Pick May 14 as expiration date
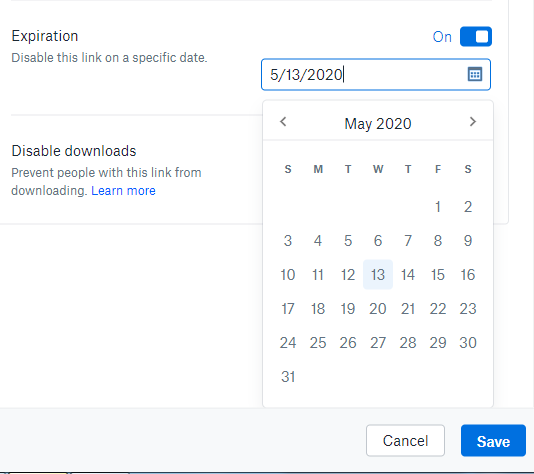The height and width of the screenshot is (474, 534). (x=408, y=275)
